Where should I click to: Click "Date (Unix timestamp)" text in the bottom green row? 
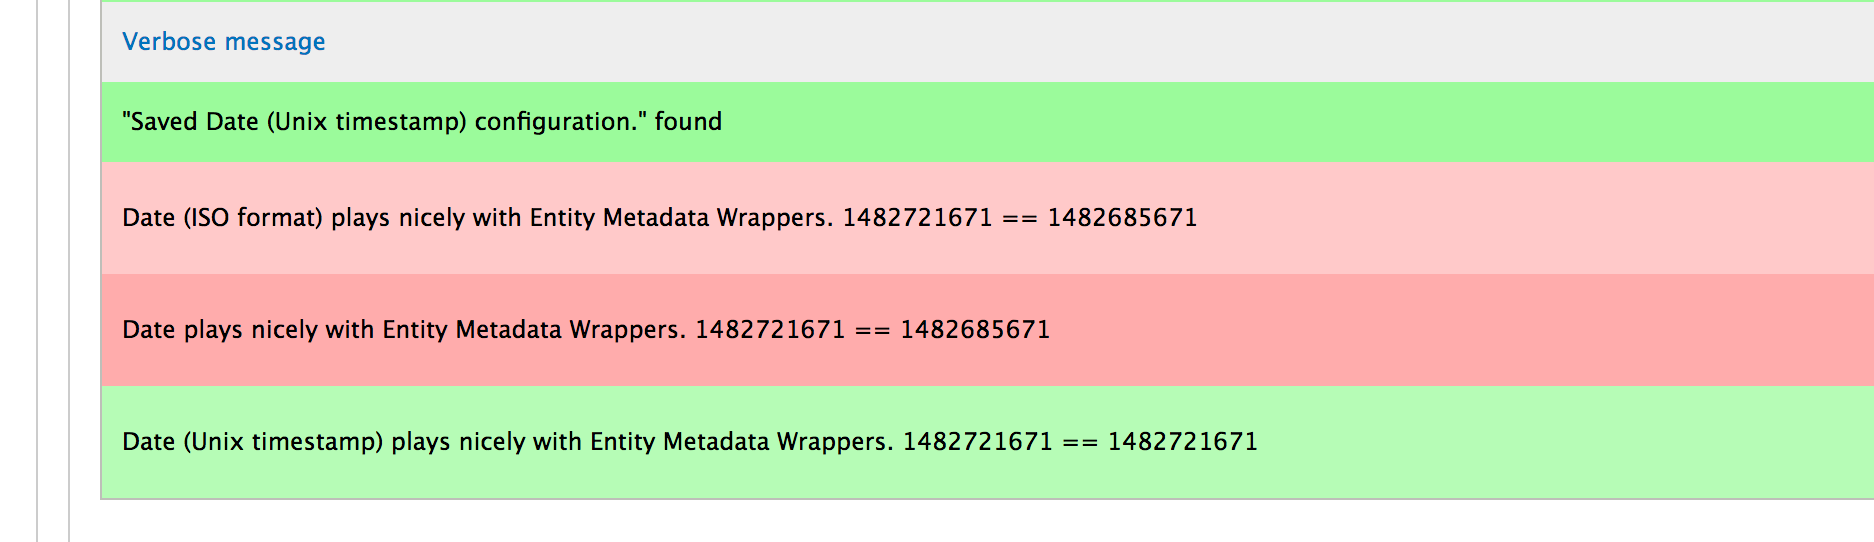coord(252,442)
